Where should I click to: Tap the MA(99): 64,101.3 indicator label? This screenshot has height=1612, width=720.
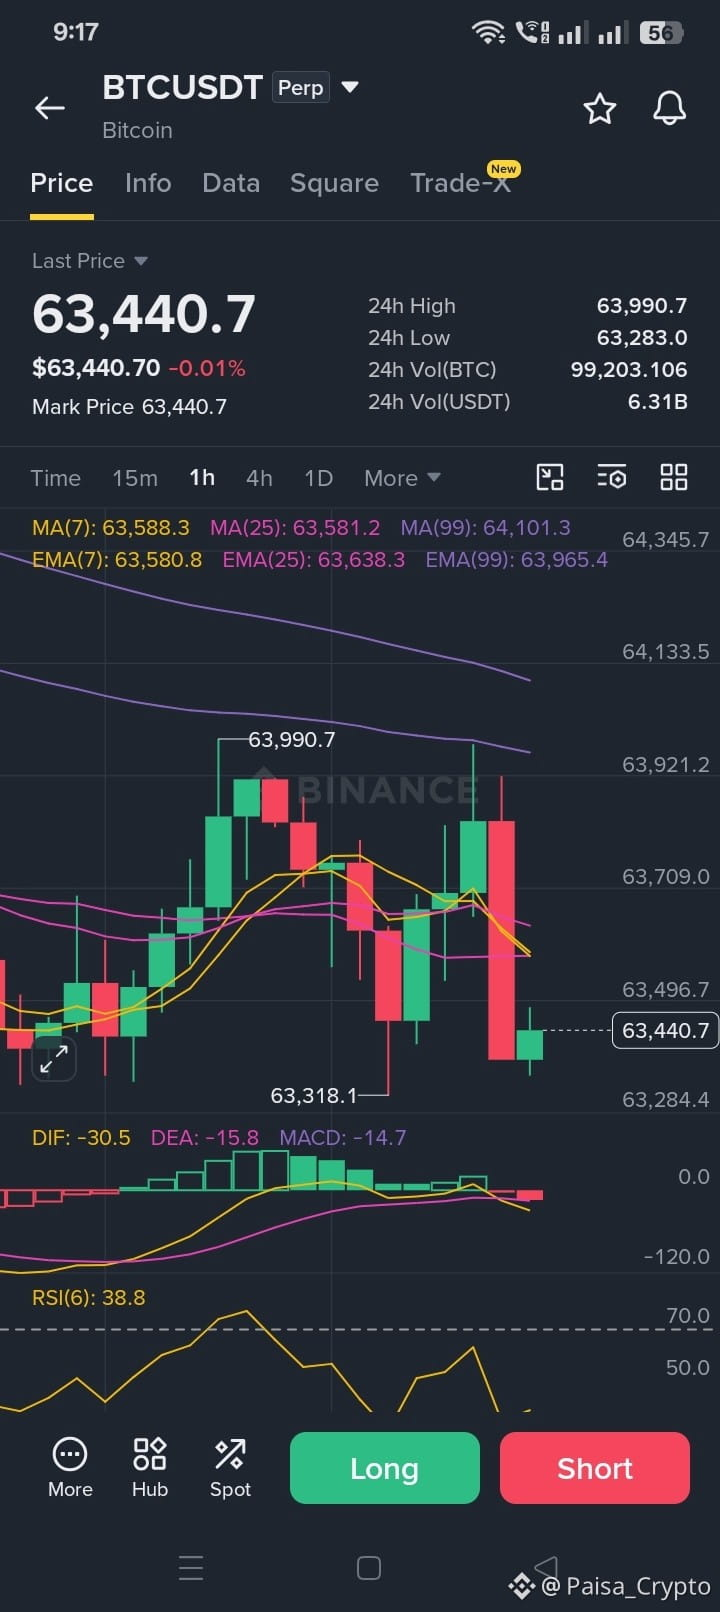pos(486,527)
